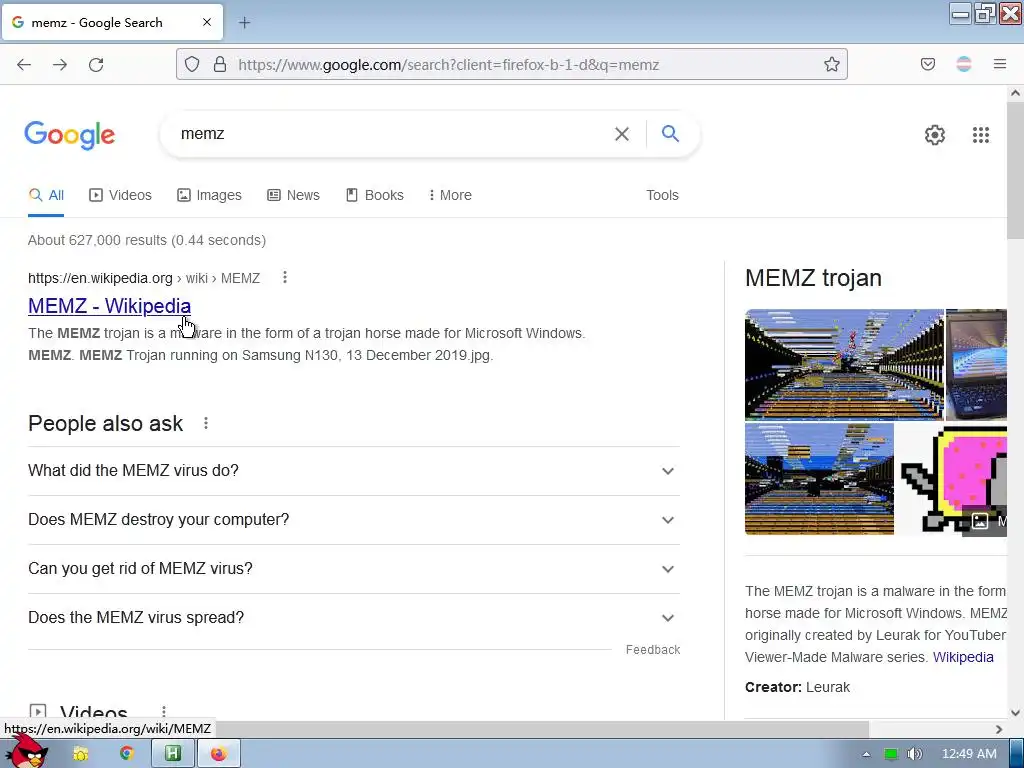Click the scroll up arrow of the page scrollbar
The height and width of the screenshot is (768, 1024).
click(x=1015, y=93)
